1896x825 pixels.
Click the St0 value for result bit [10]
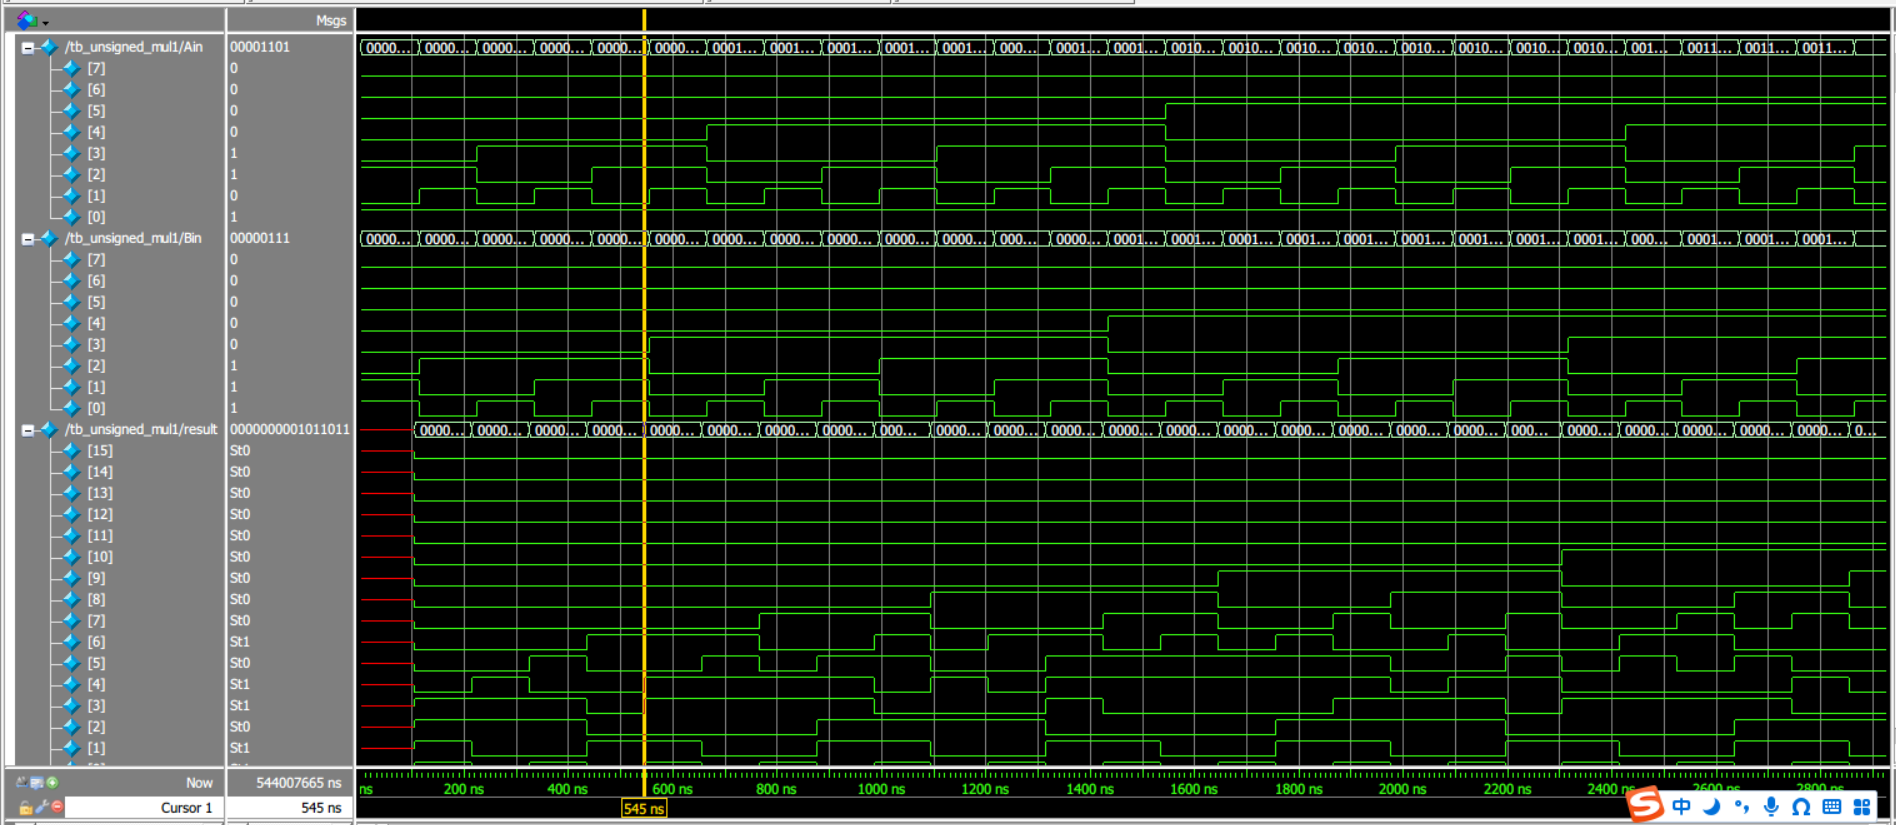240,557
